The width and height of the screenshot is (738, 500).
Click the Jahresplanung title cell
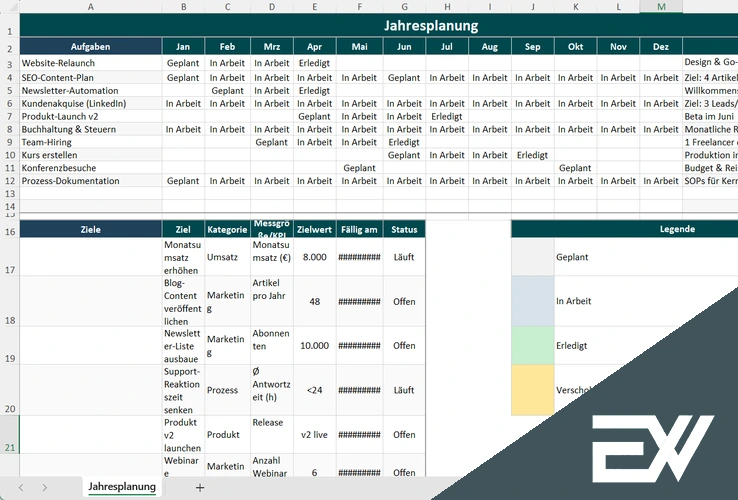(x=430, y=26)
